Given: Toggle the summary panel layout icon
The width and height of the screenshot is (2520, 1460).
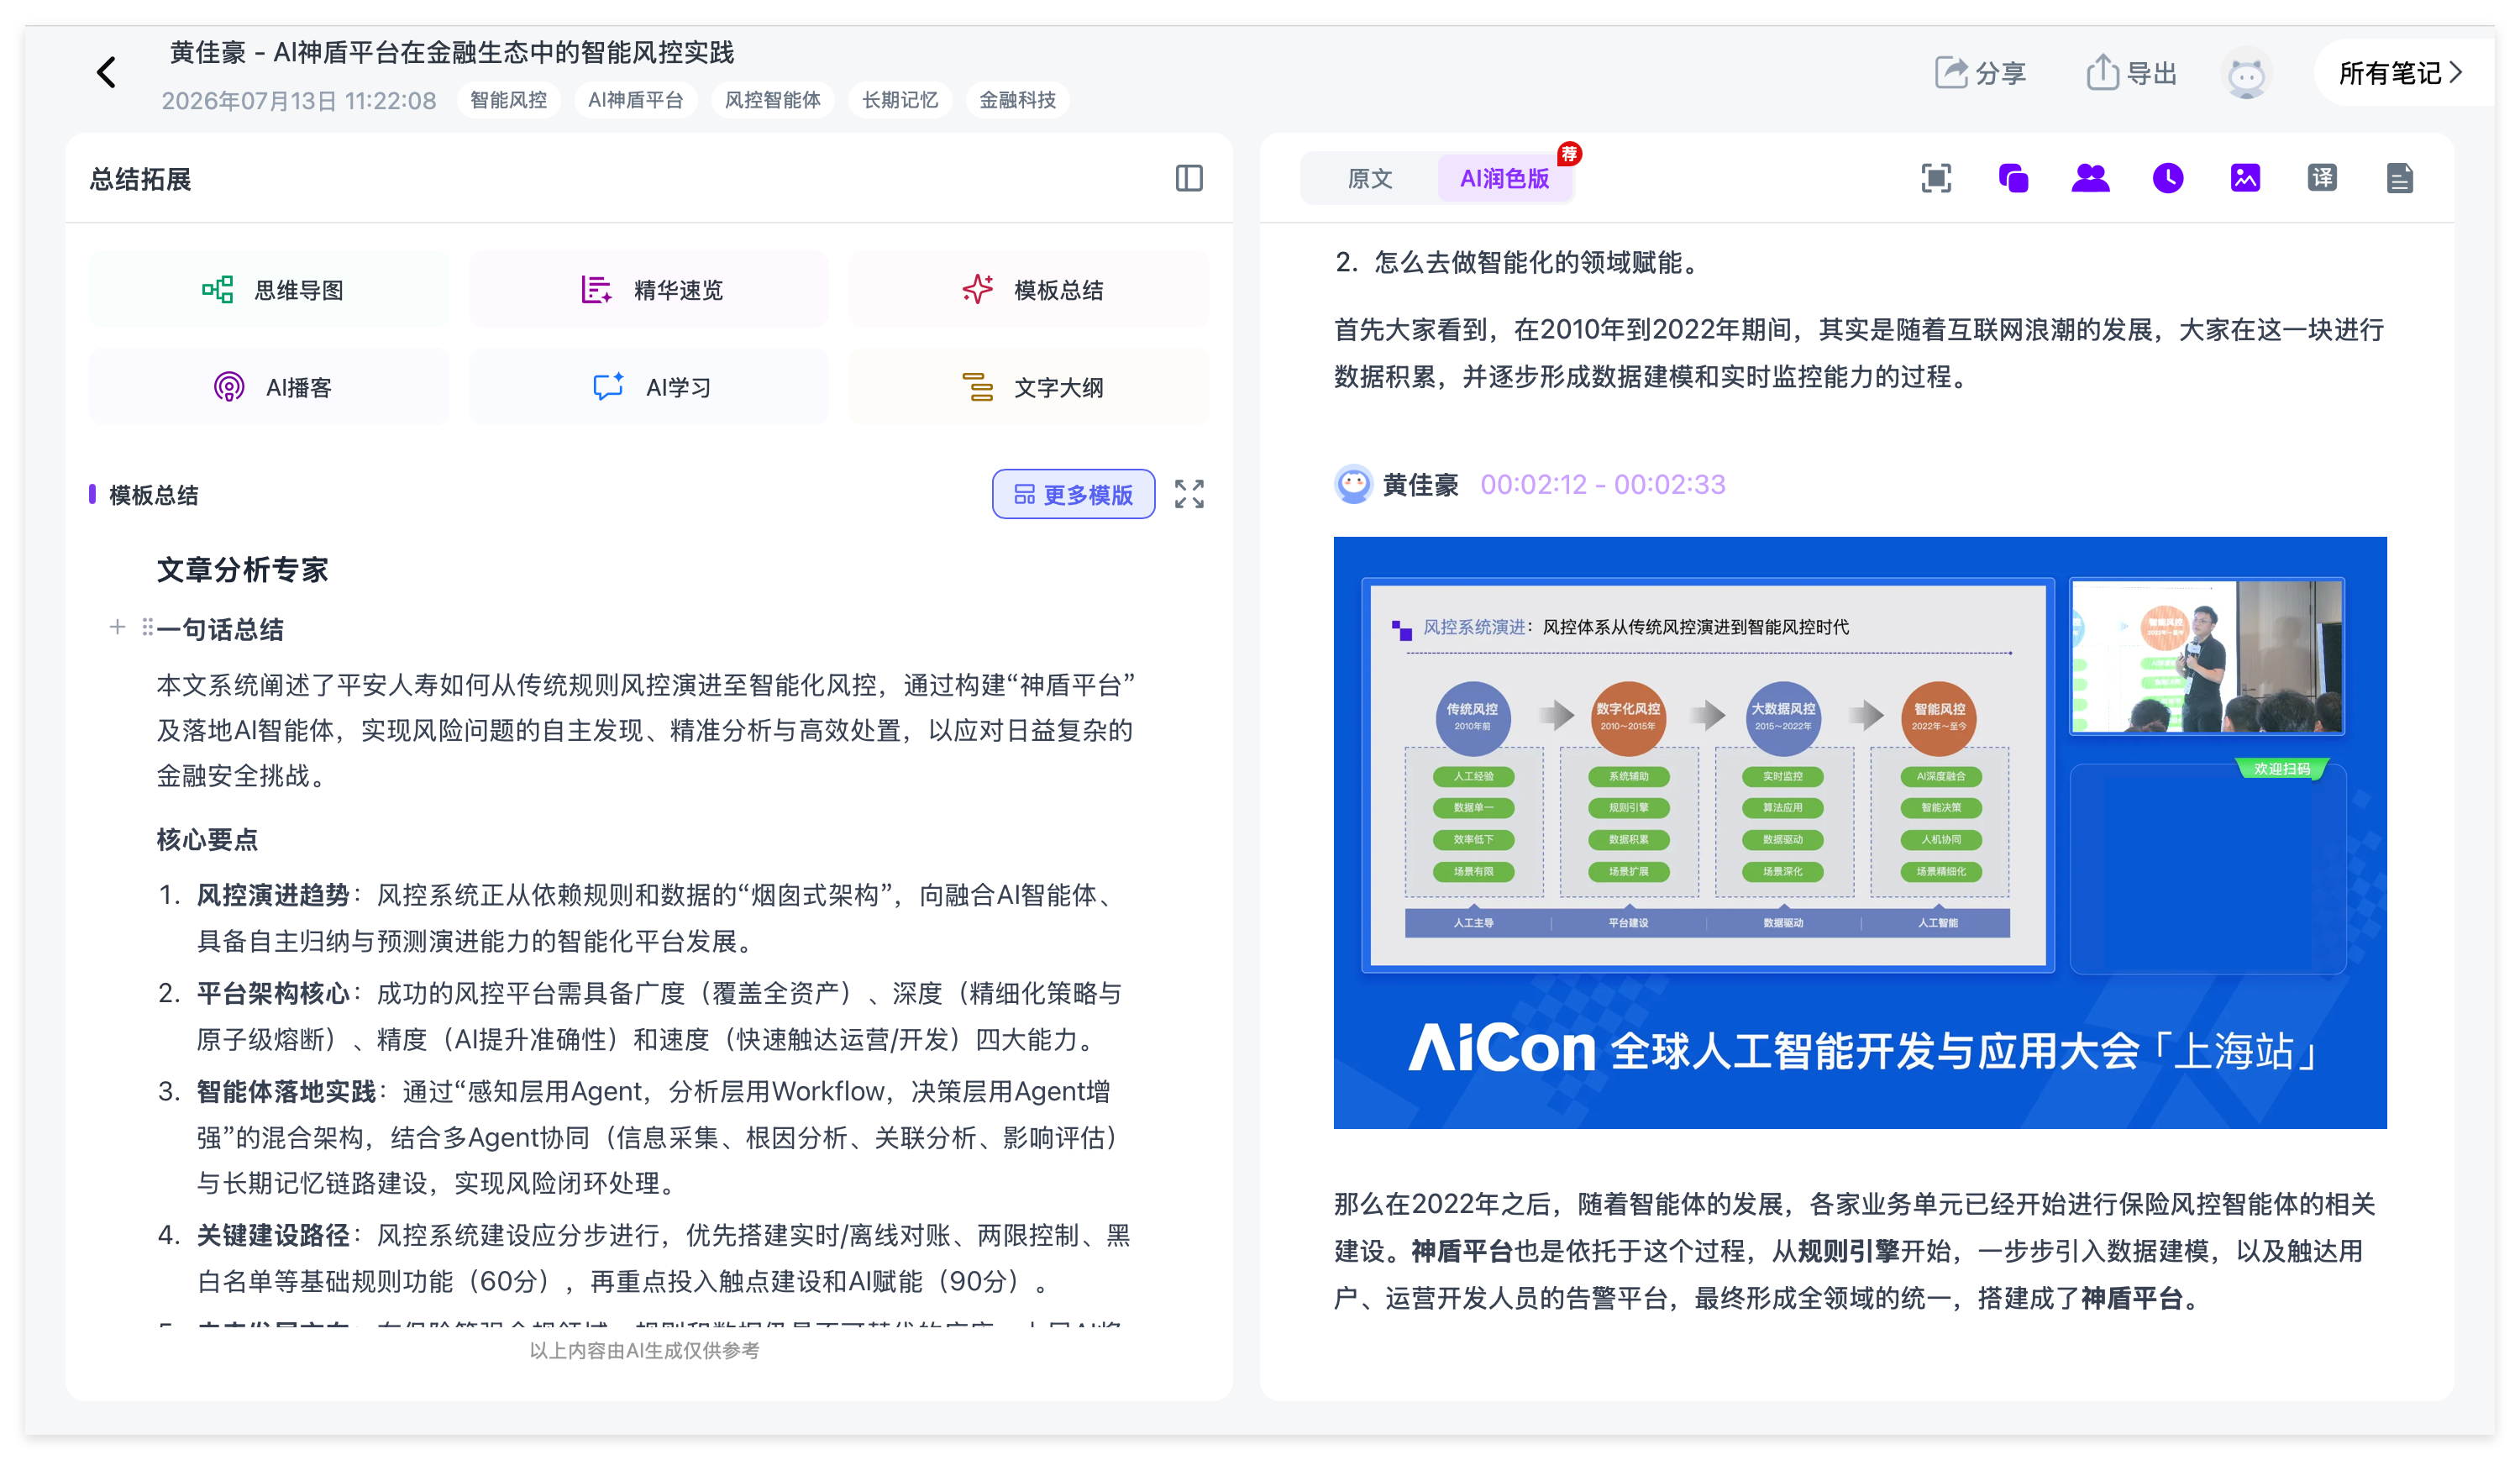Looking at the screenshot, I should pos(1188,178).
